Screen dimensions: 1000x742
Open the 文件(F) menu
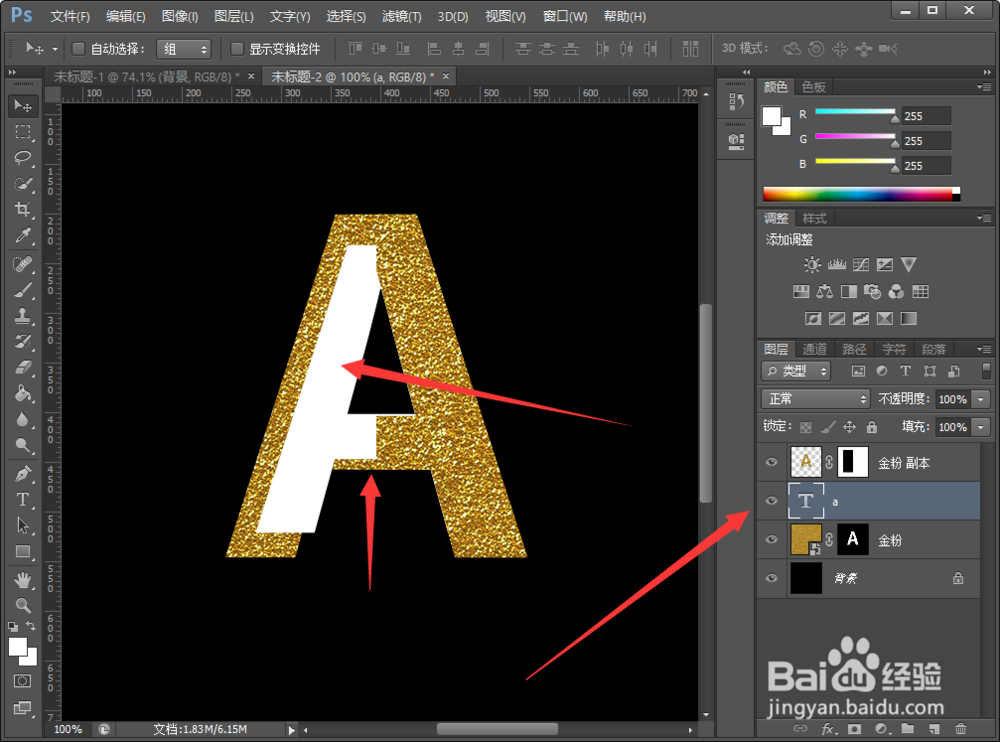point(70,16)
